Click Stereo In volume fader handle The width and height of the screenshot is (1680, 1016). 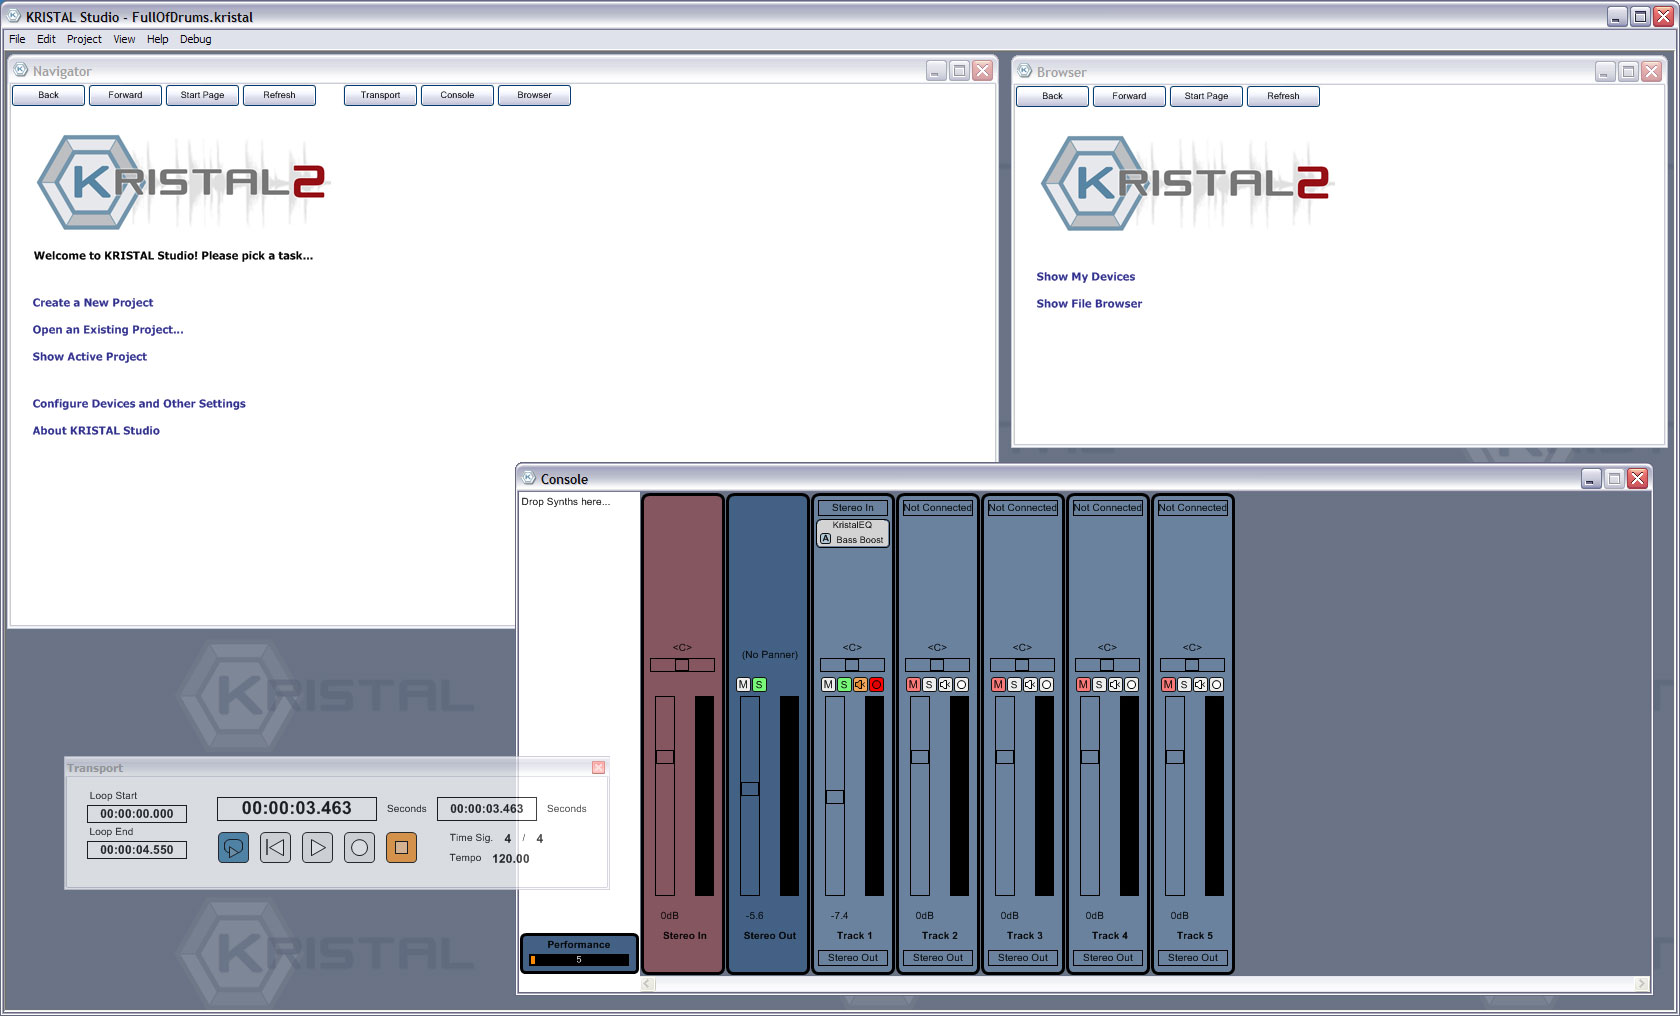pos(665,757)
